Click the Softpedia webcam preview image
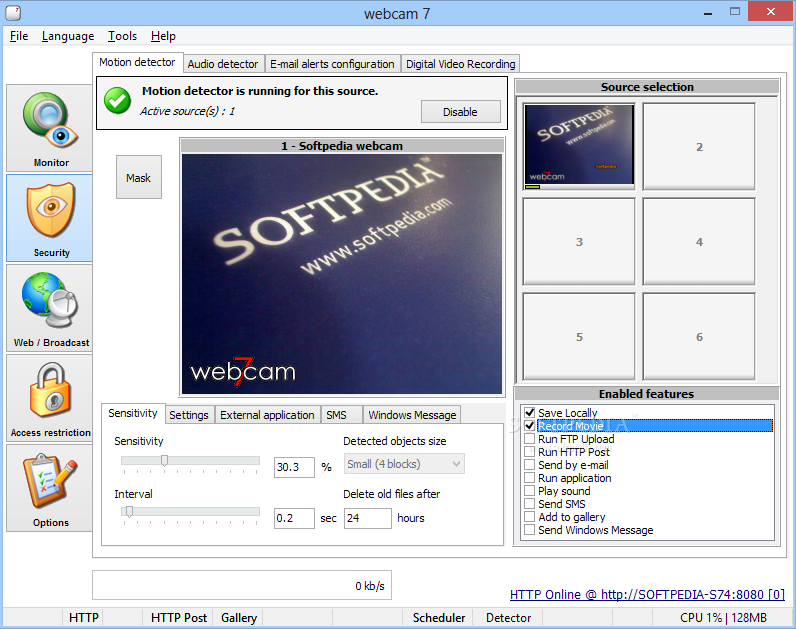The height and width of the screenshot is (629, 796). pos(342,274)
